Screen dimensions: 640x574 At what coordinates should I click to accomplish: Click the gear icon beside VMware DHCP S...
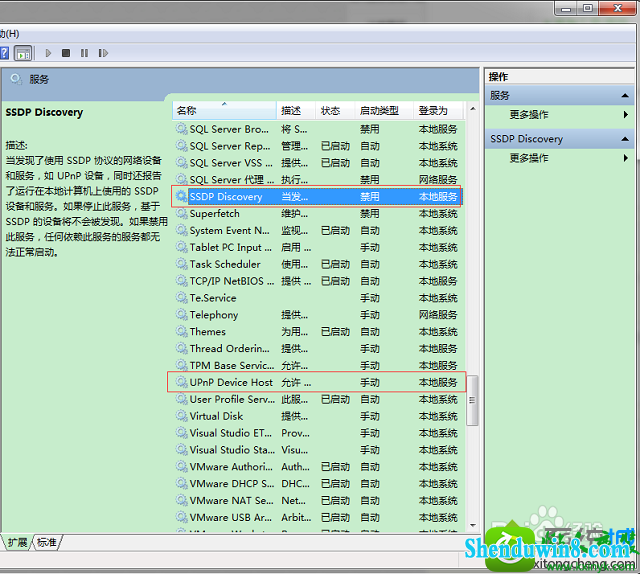click(182, 483)
